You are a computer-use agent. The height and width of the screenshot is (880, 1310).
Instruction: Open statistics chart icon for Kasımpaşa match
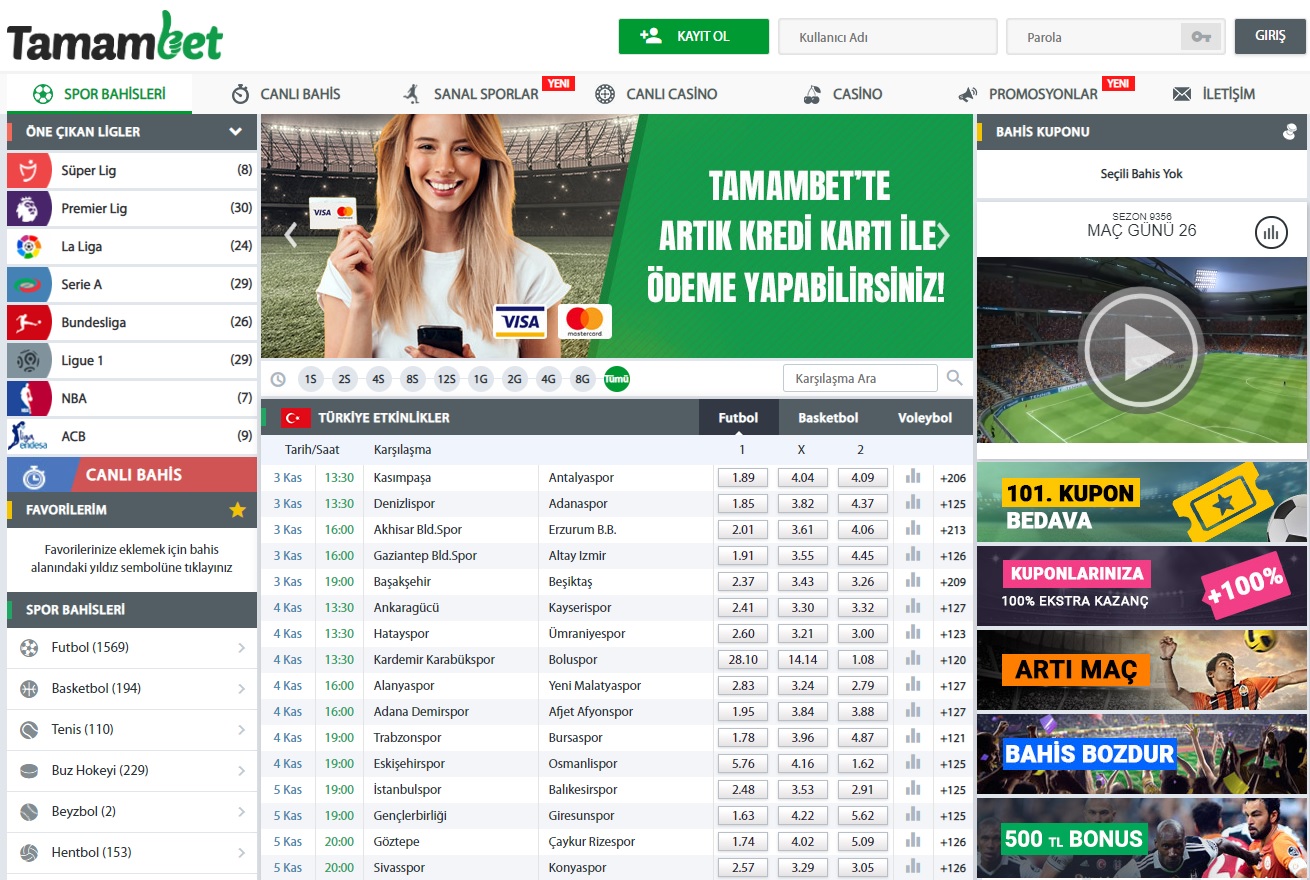(x=913, y=477)
